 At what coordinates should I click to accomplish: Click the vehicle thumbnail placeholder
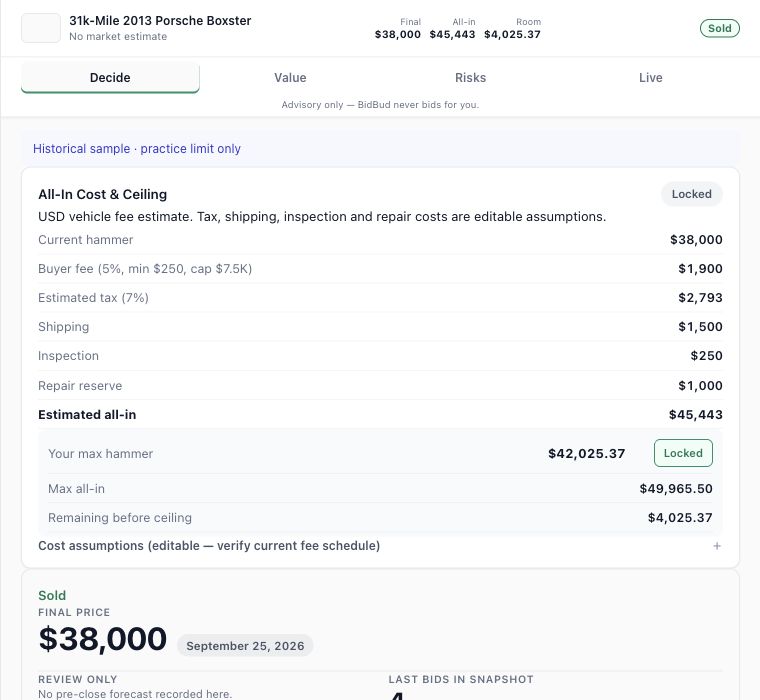click(x=41, y=28)
